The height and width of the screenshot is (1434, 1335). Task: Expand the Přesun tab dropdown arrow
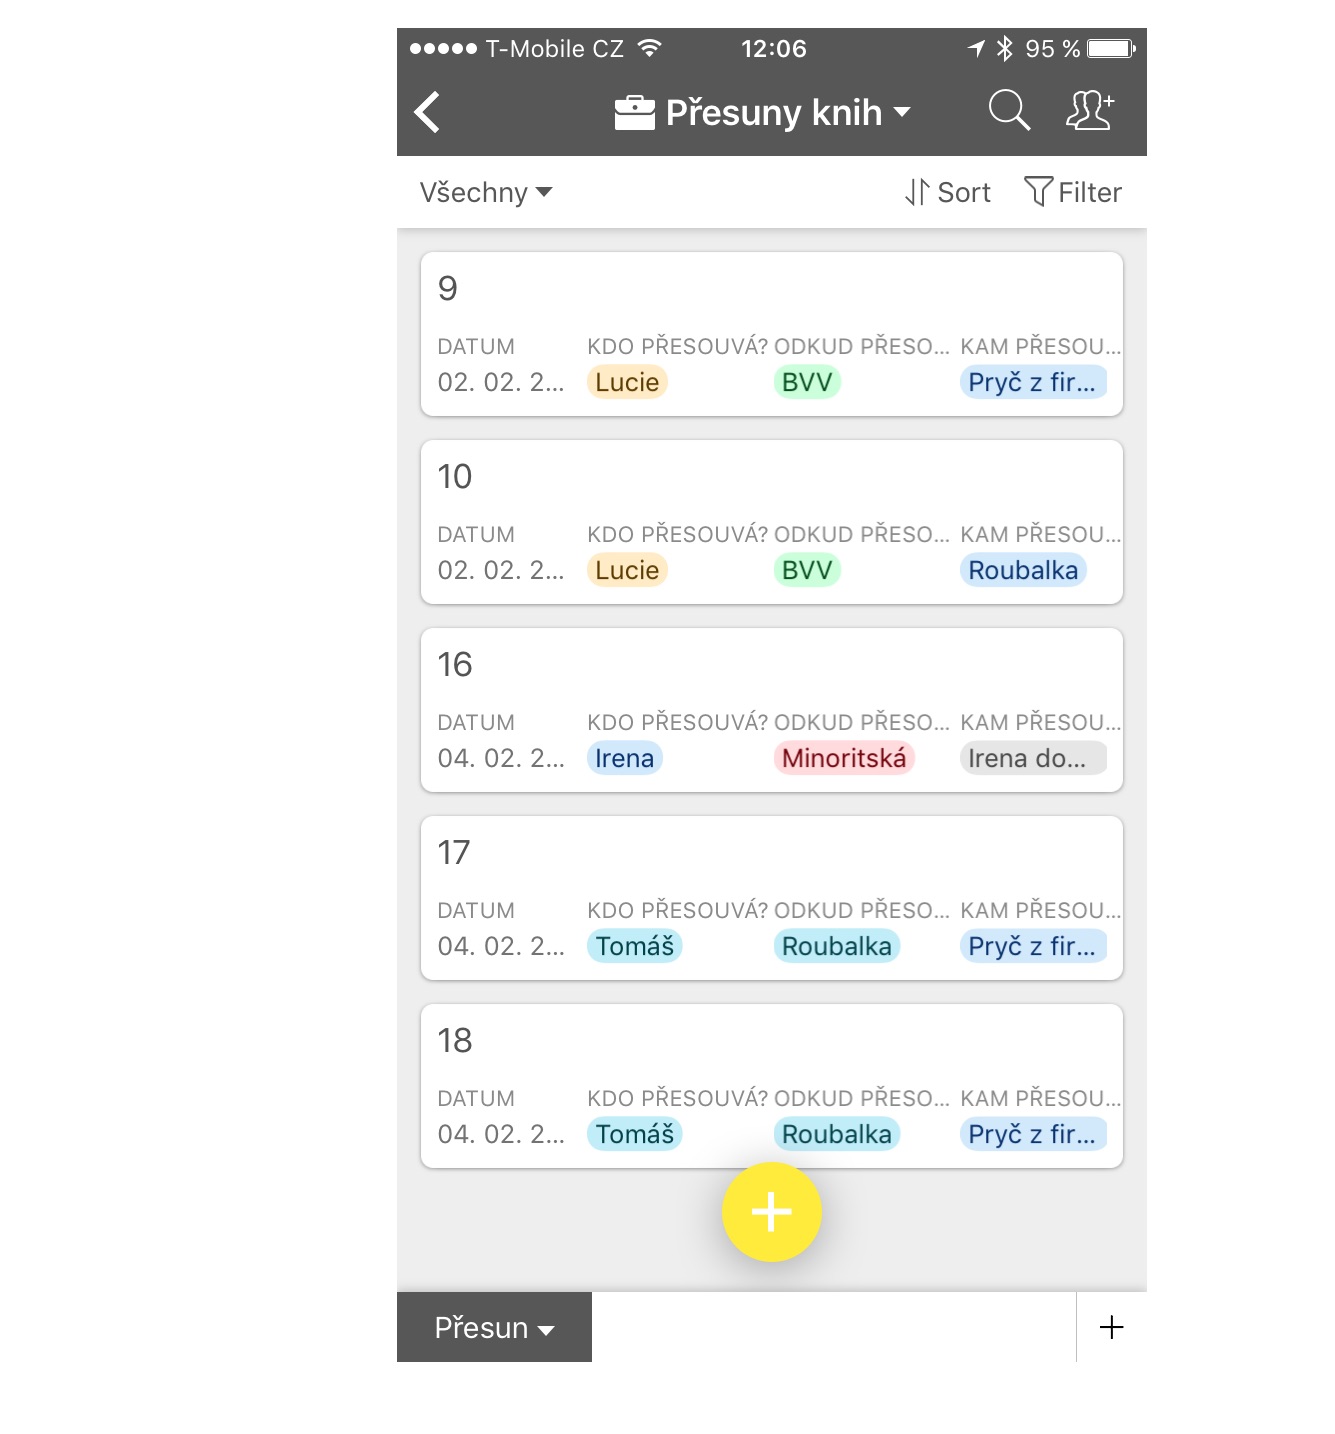tap(546, 1330)
